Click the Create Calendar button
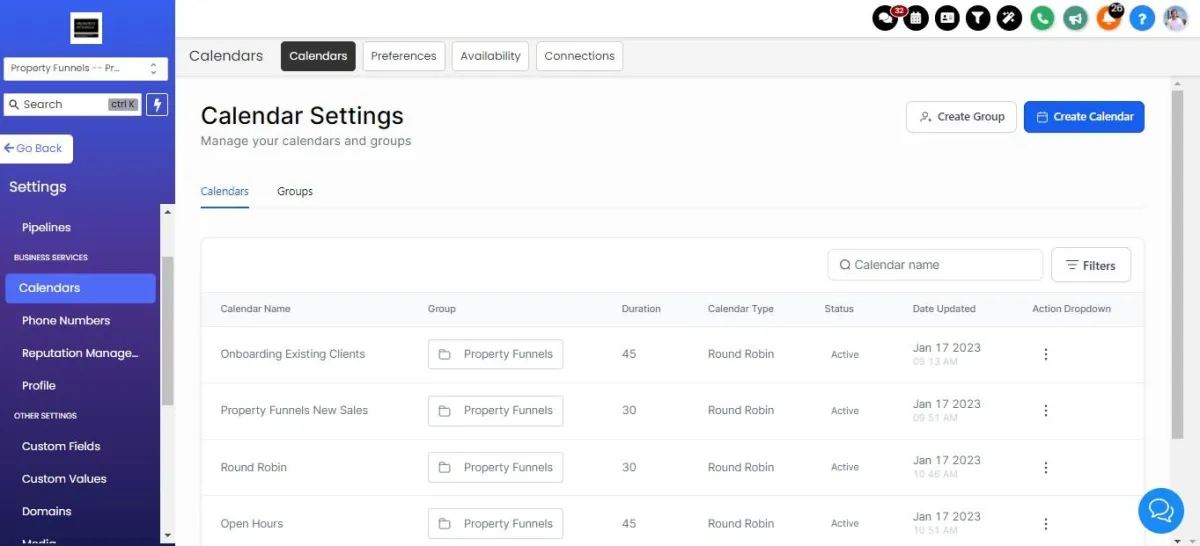This screenshot has width=1200, height=546. point(1084,117)
